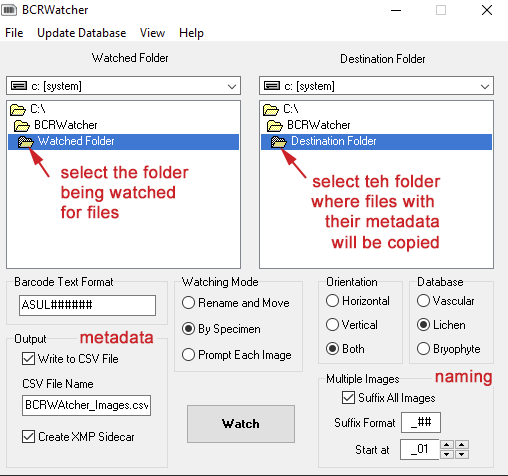Disable the Create XMP Sidecar checkbox
This screenshot has width=508, height=476.
click(x=28, y=437)
